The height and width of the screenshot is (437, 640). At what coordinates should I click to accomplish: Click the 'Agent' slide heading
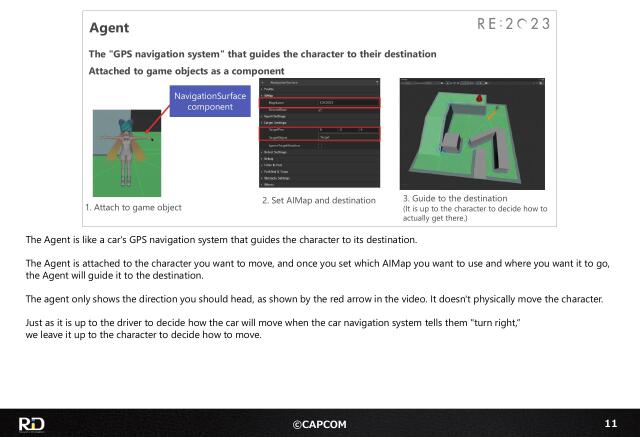[x=109, y=28]
